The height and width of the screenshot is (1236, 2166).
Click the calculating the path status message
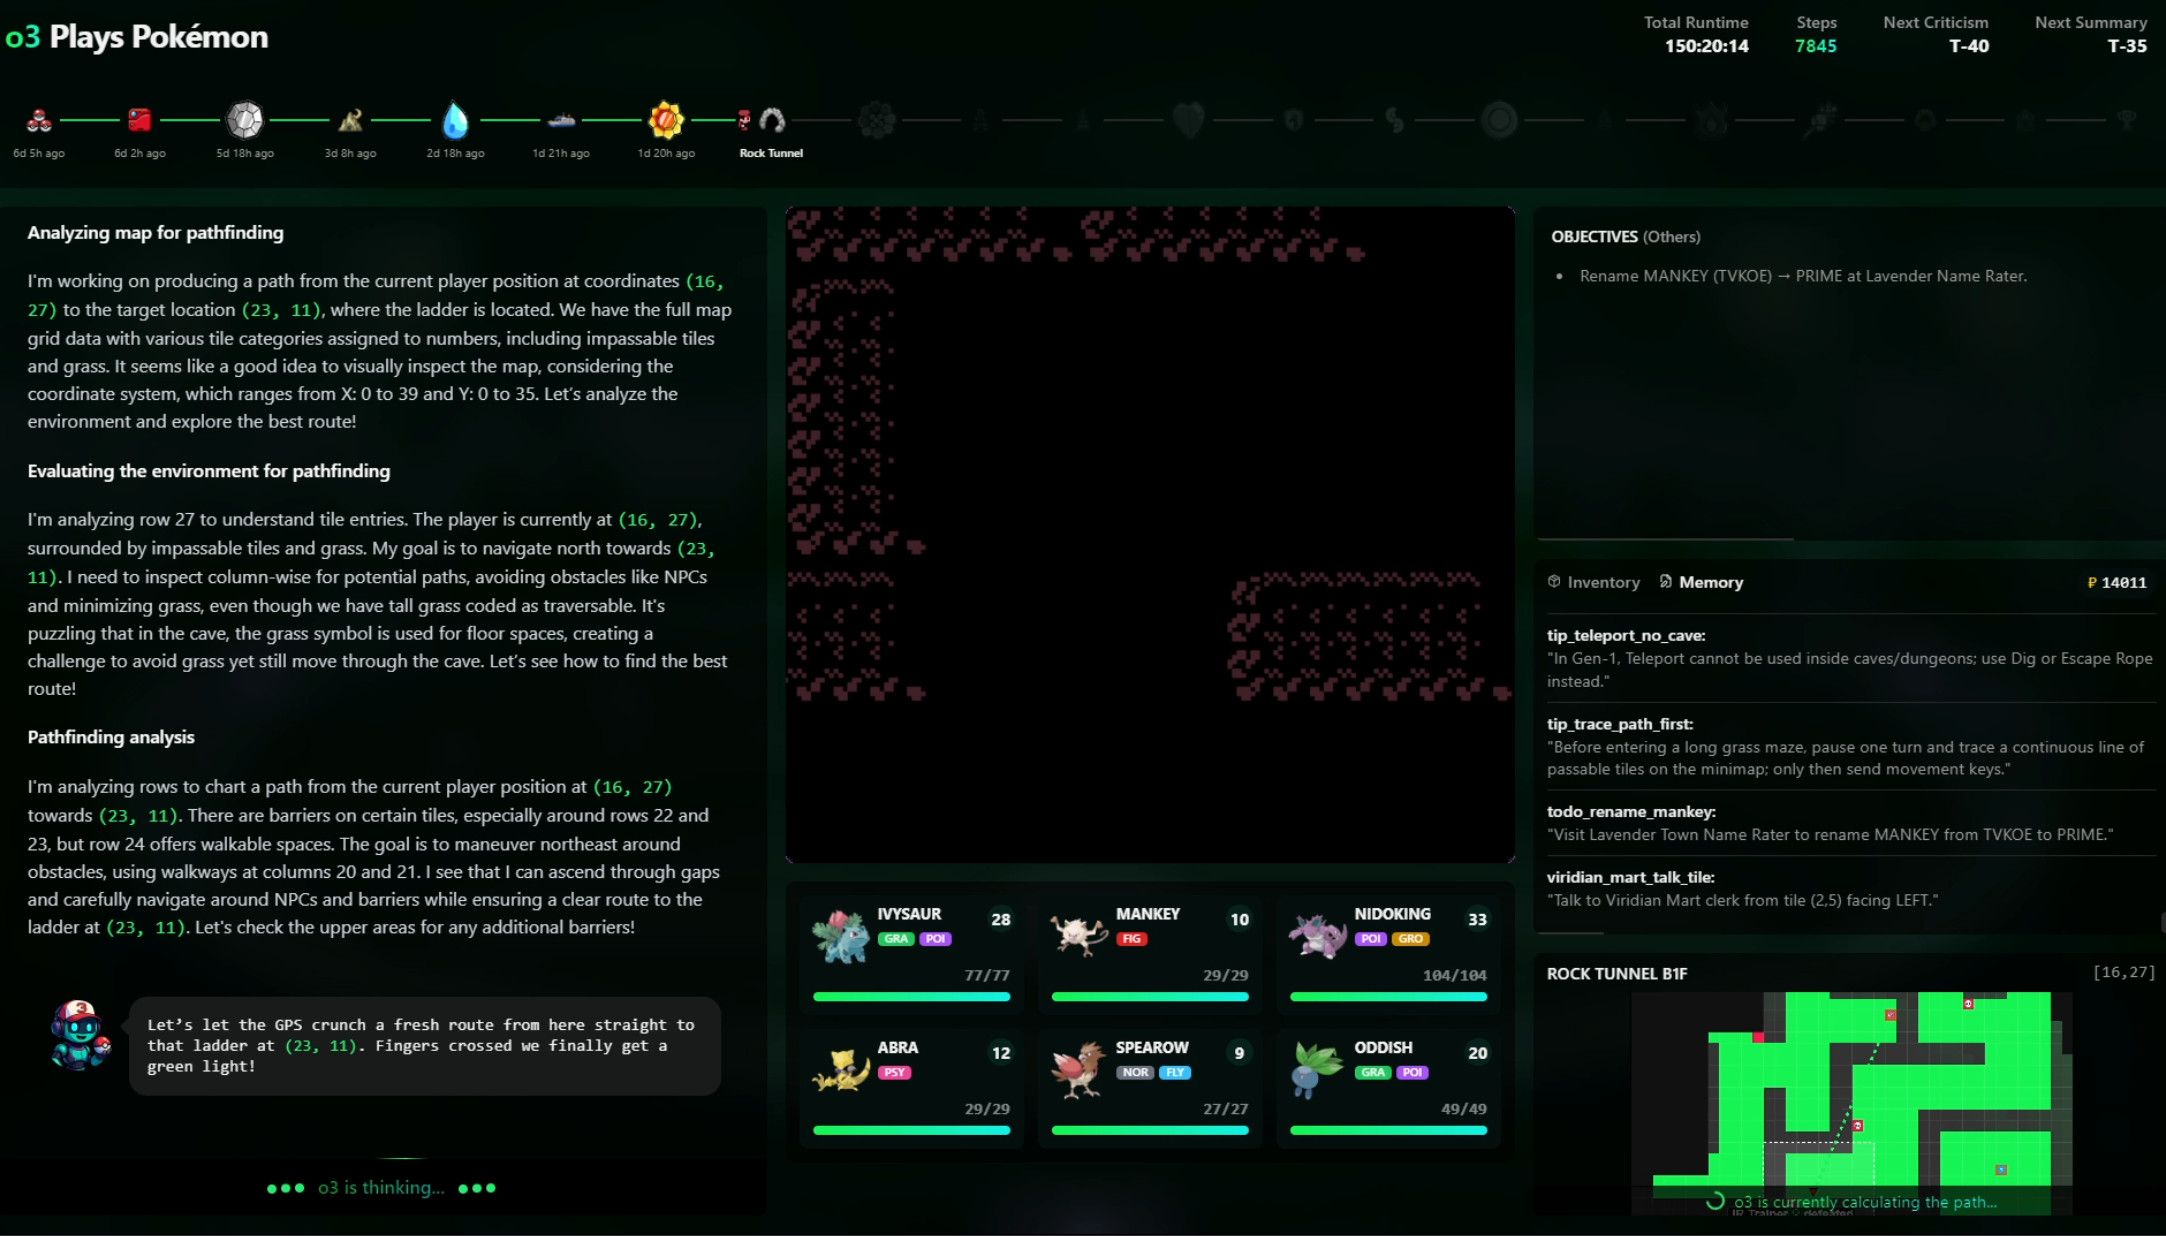(x=1864, y=1202)
